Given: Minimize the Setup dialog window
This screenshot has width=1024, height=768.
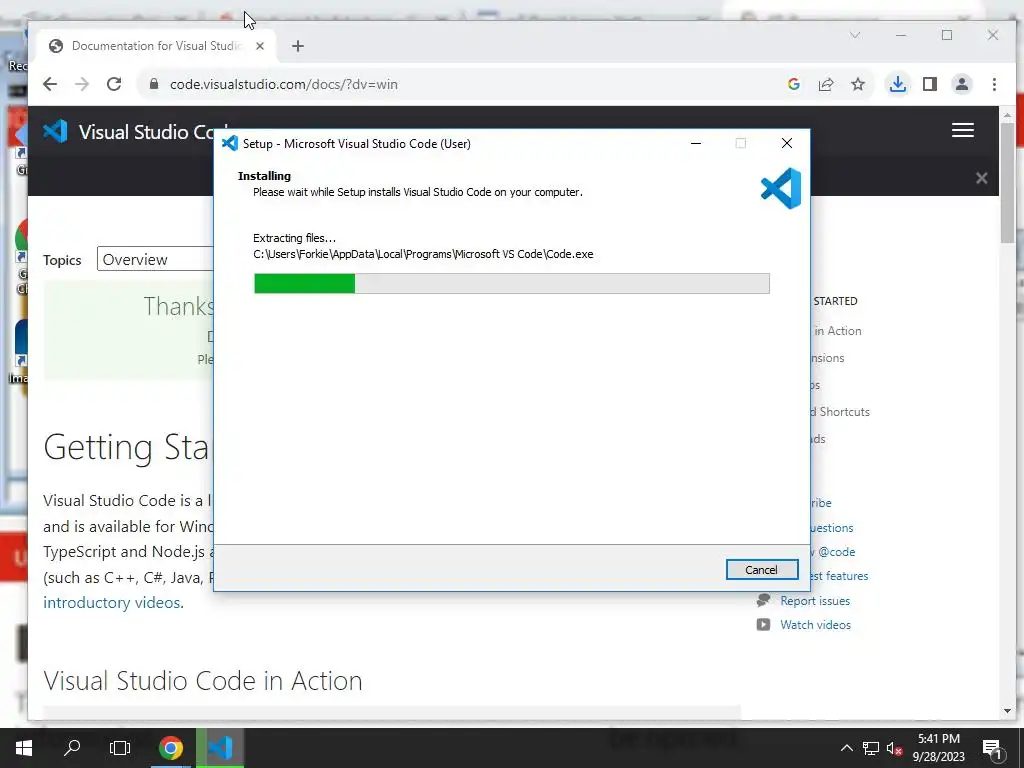Looking at the screenshot, I should click(x=696, y=143).
